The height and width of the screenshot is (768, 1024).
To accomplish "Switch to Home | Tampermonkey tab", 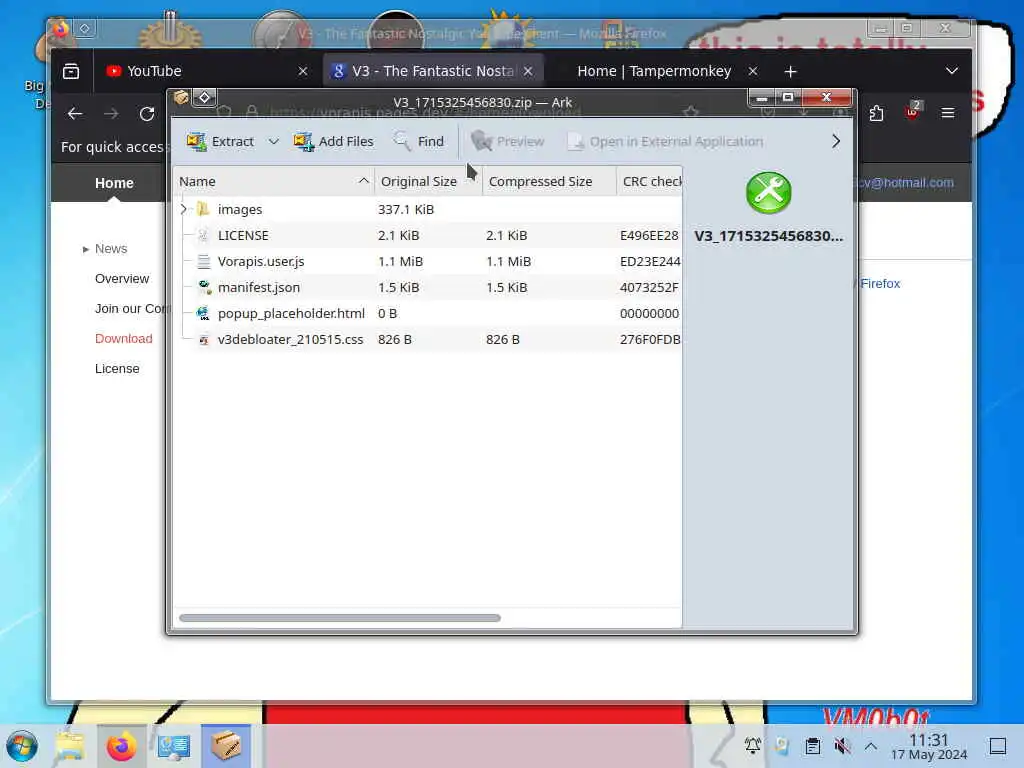I will point(654,71).
